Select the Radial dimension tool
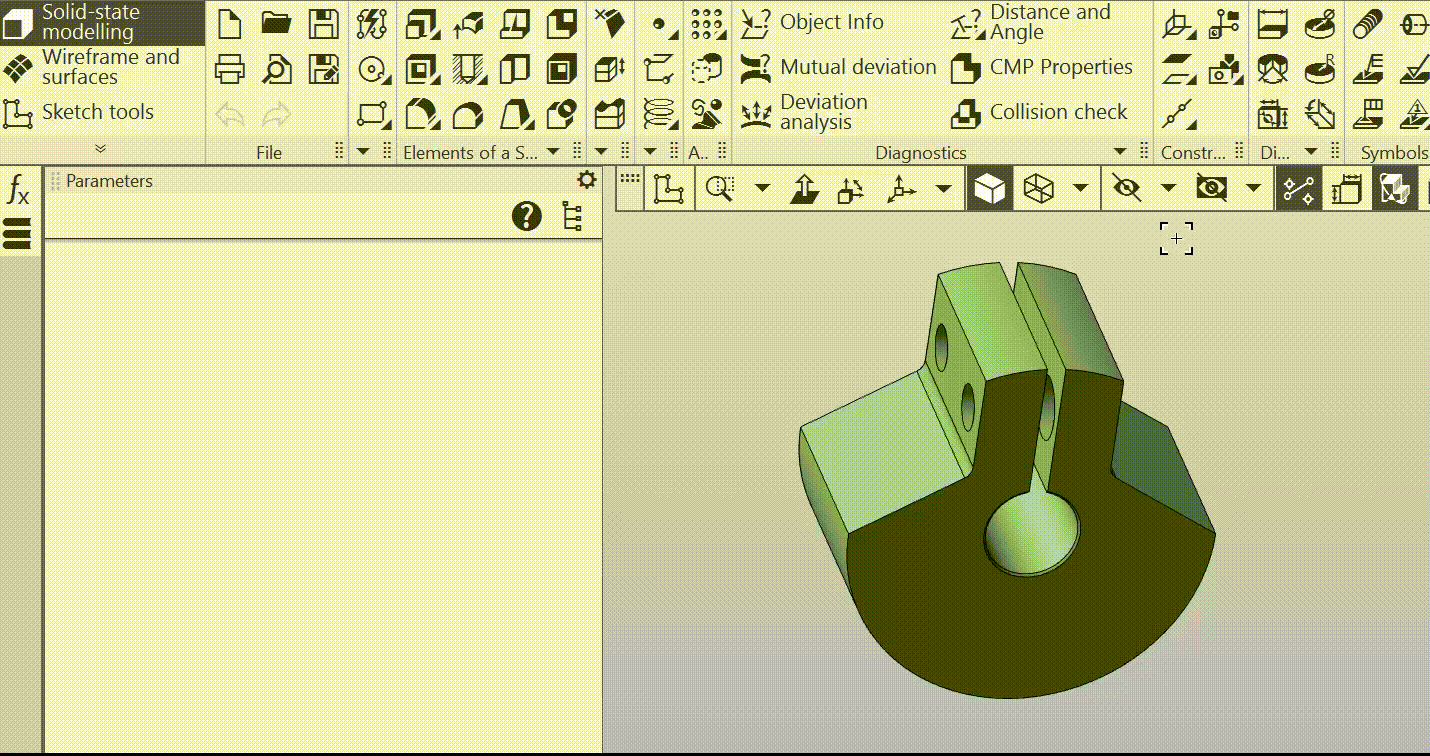The width and height of the screenshot is (1430, 756). (x=1320, y=69)
